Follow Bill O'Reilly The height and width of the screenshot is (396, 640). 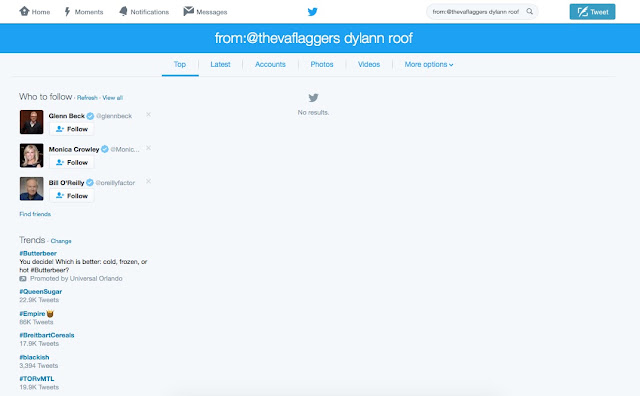click(x=72, y=196)
